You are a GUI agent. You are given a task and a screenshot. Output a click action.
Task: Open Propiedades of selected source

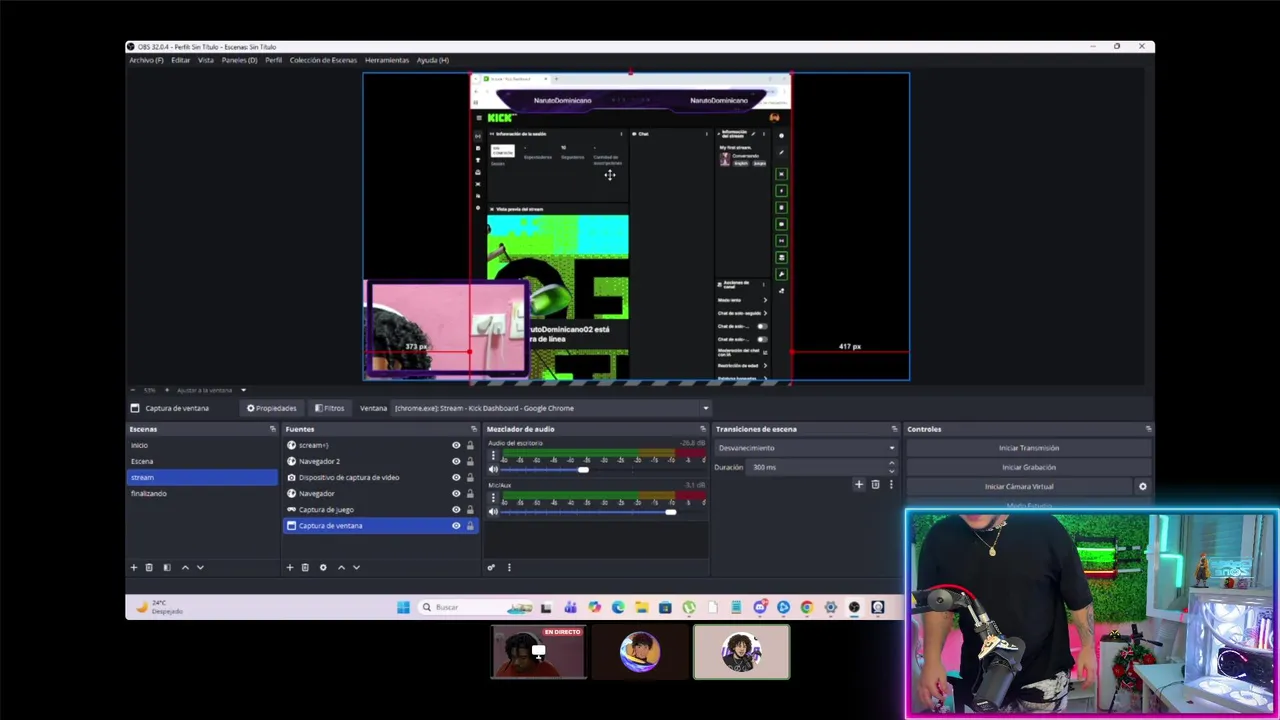[x=271, y=408]
